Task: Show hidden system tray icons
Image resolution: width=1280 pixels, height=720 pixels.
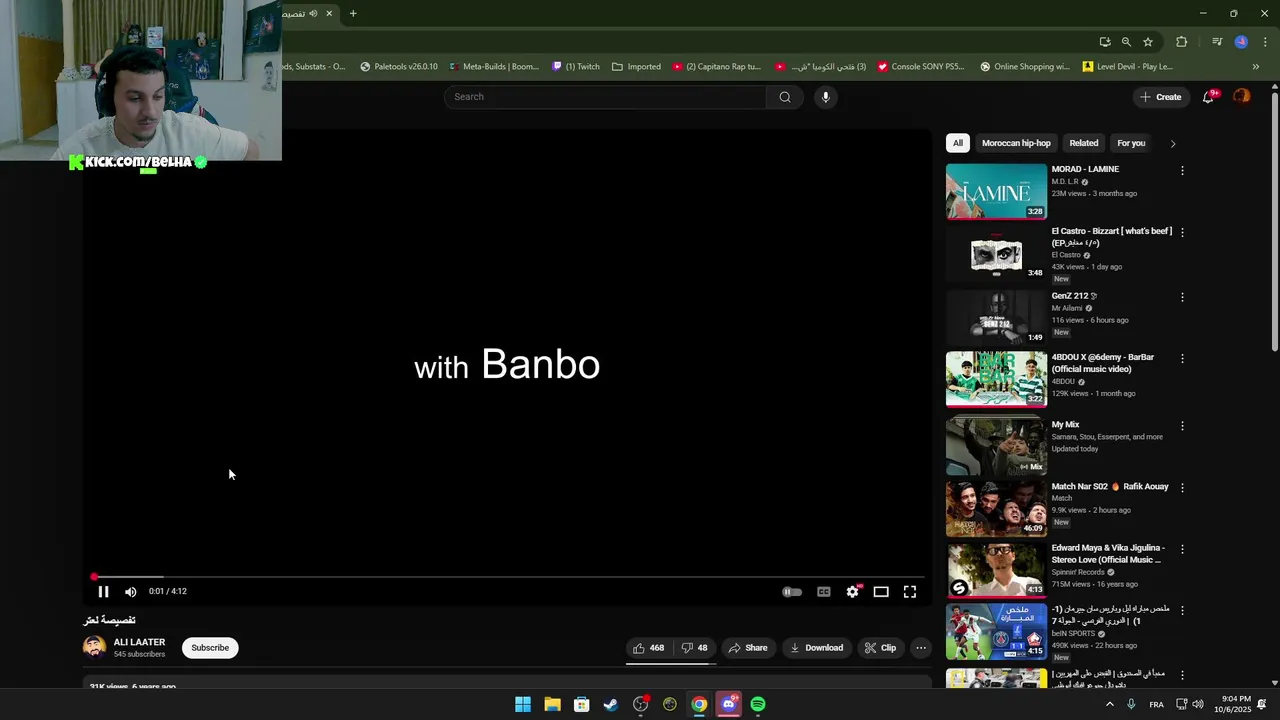Action: pos(1109,704)
